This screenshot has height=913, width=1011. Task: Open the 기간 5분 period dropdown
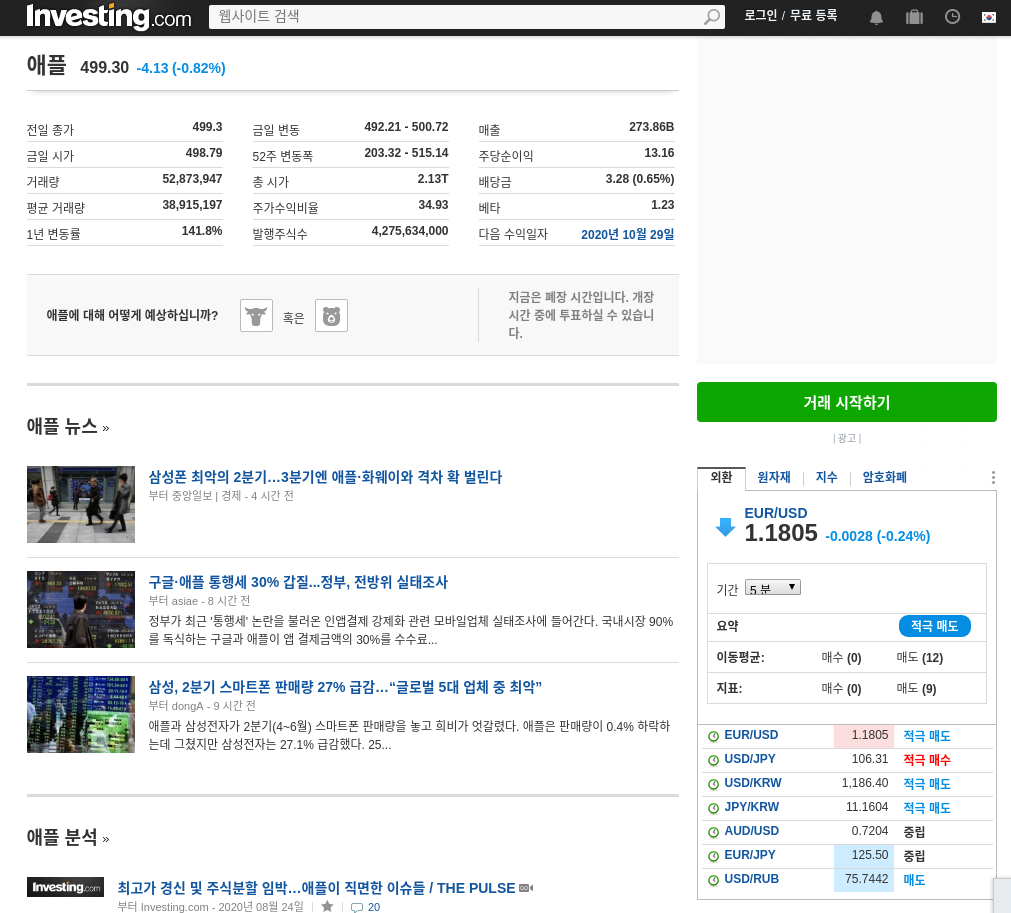772,587
